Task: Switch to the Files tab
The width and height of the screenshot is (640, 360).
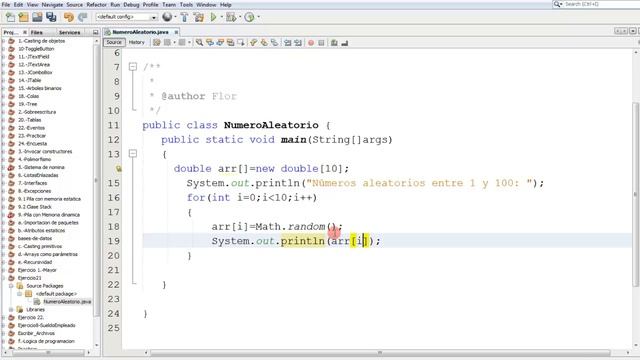Action: (x=36, y=32)
